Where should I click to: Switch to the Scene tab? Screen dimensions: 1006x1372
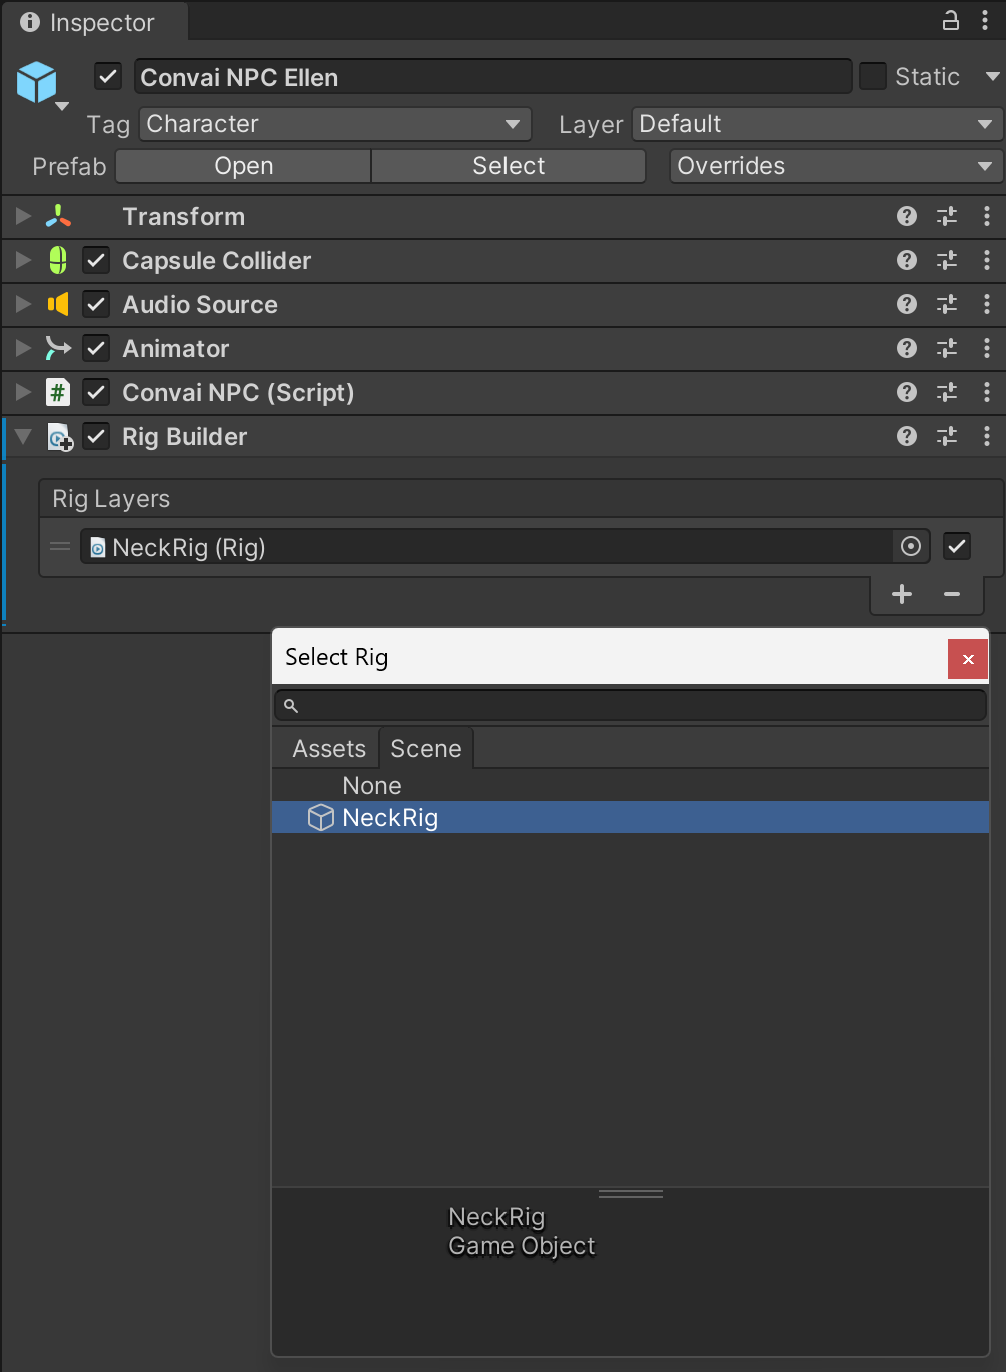point(426,749)
